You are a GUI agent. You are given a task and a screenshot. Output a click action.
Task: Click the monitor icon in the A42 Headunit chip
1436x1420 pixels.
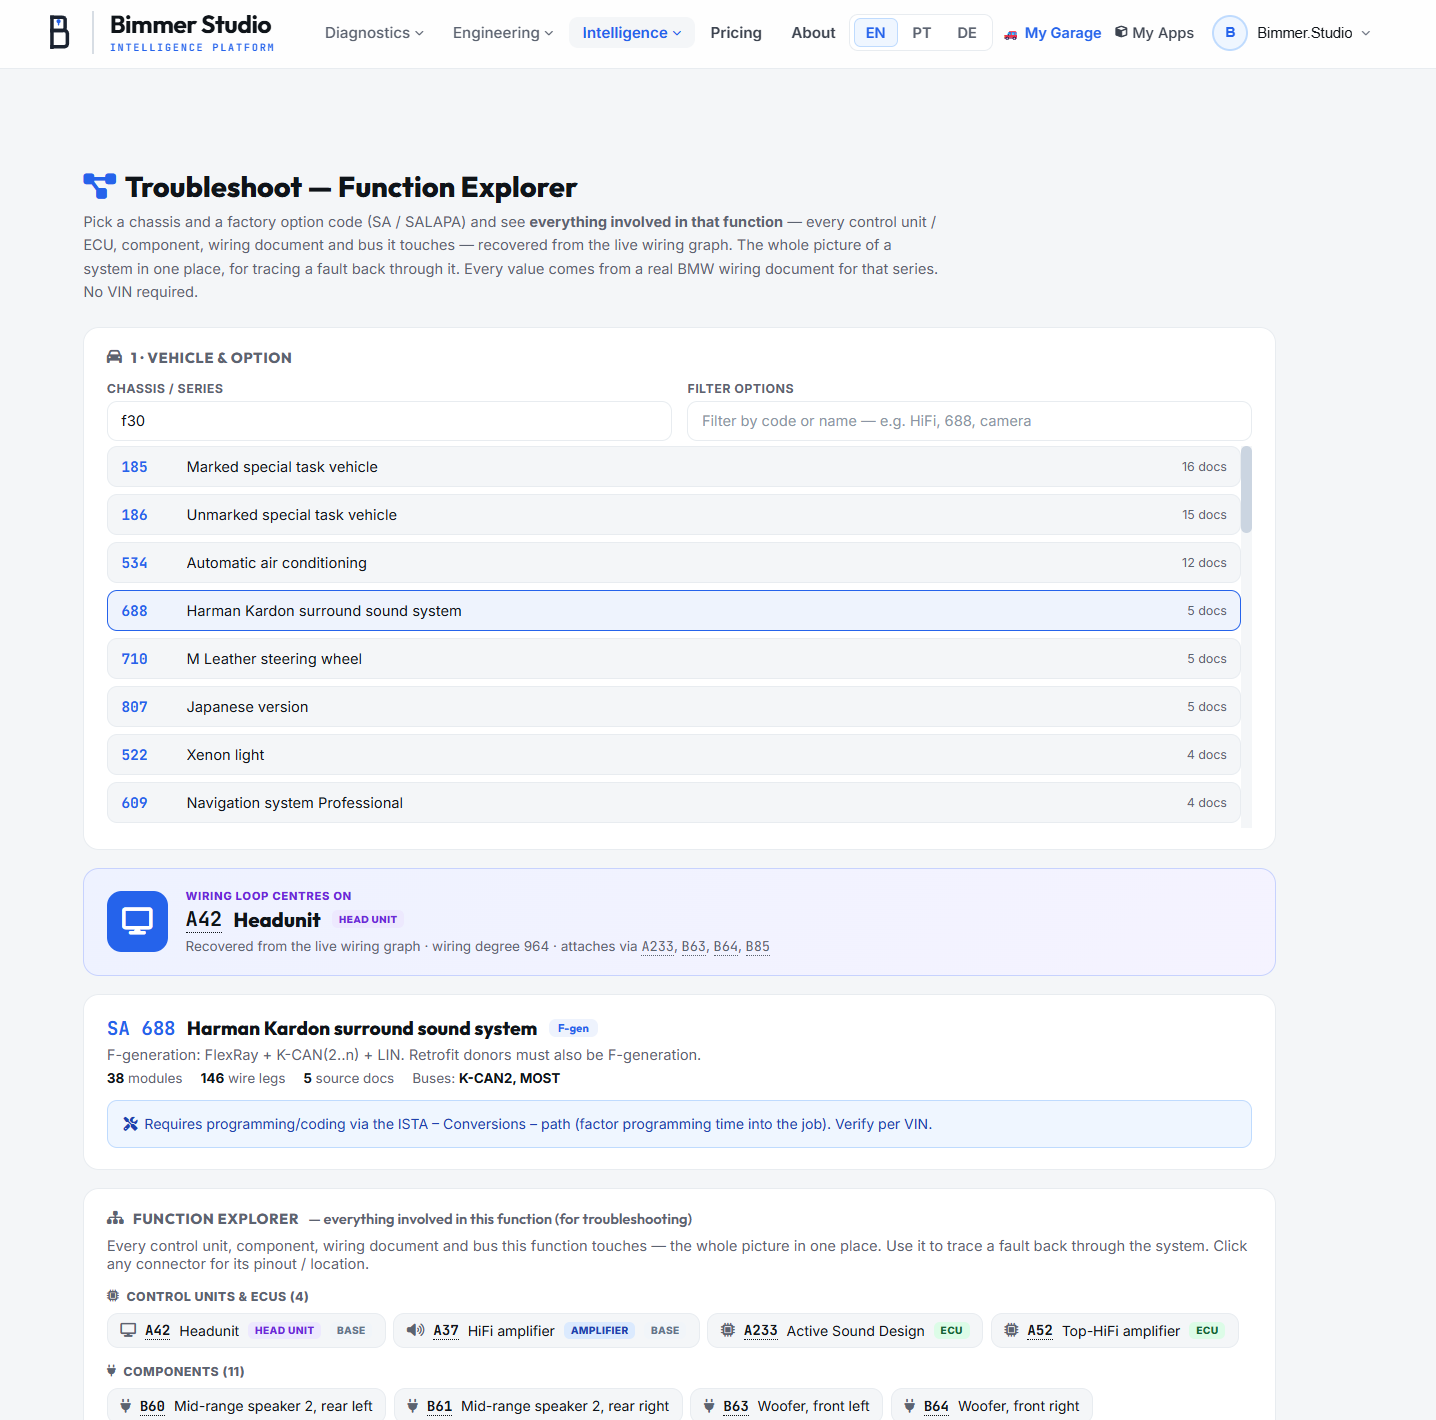[x=128, y=1330]
